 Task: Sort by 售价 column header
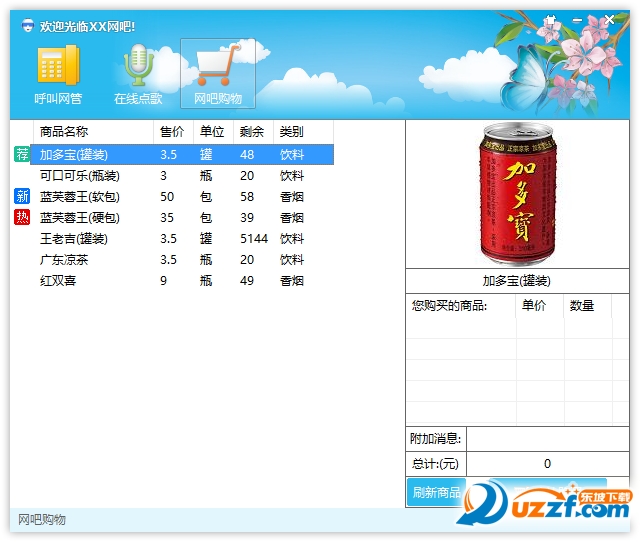point(173,132)
